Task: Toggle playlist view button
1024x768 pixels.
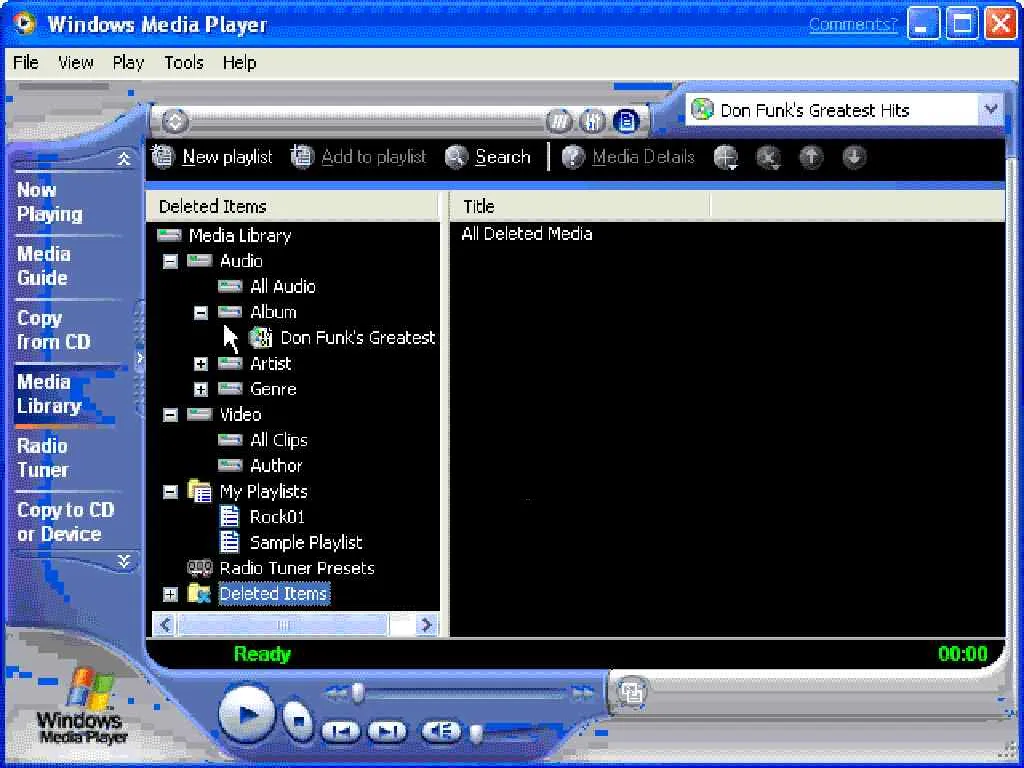Action: (x=626, y=121)
